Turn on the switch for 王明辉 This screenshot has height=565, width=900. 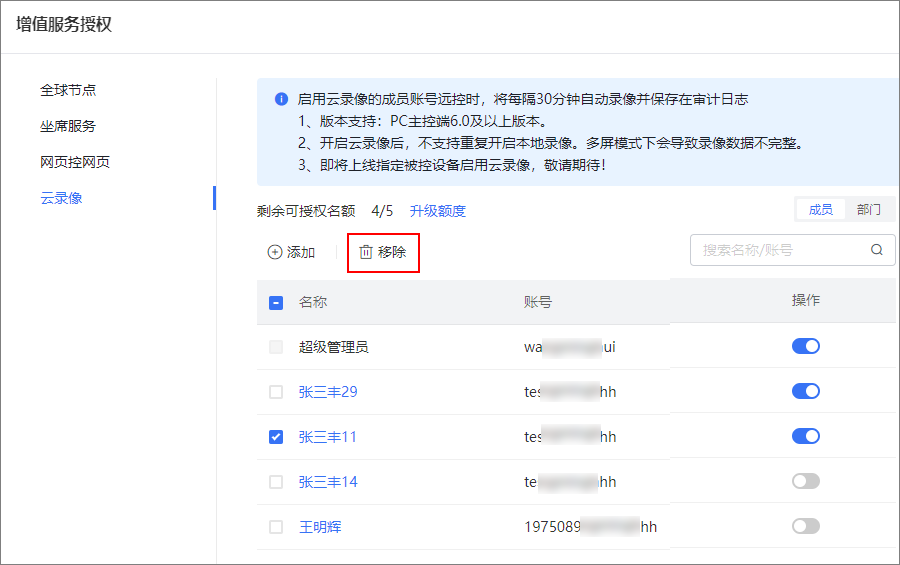(805, 526)
